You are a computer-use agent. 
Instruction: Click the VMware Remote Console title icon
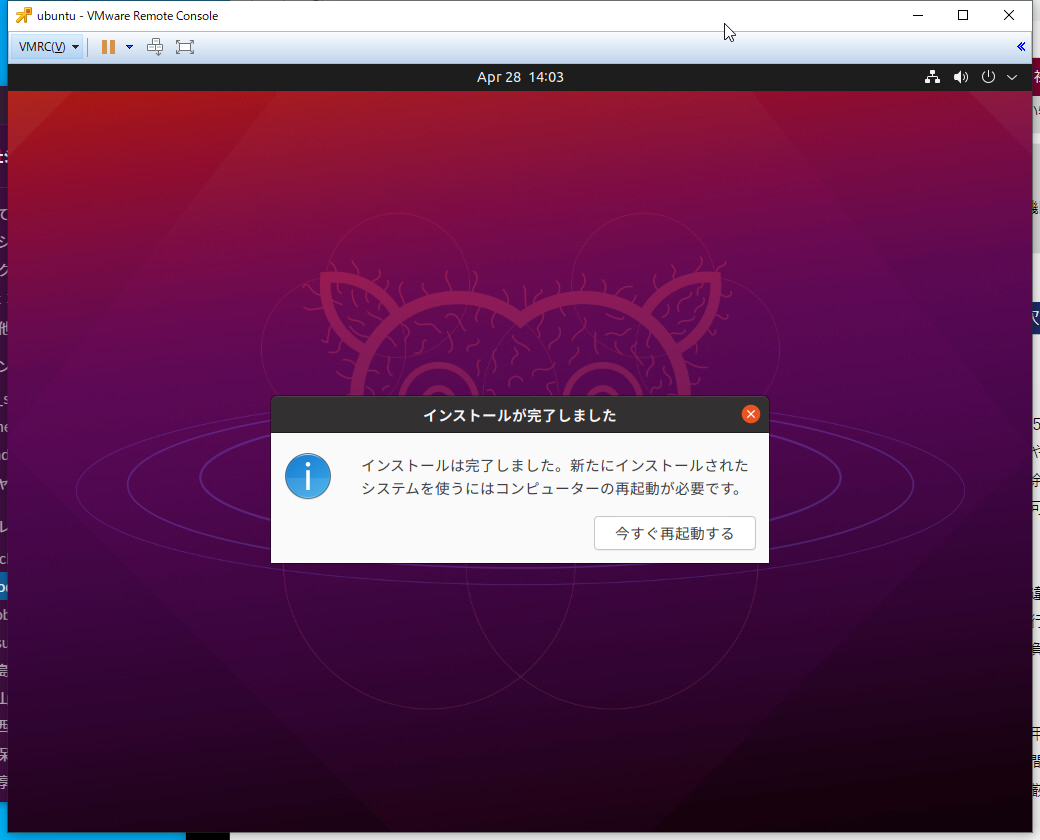(x=23, y=15)
